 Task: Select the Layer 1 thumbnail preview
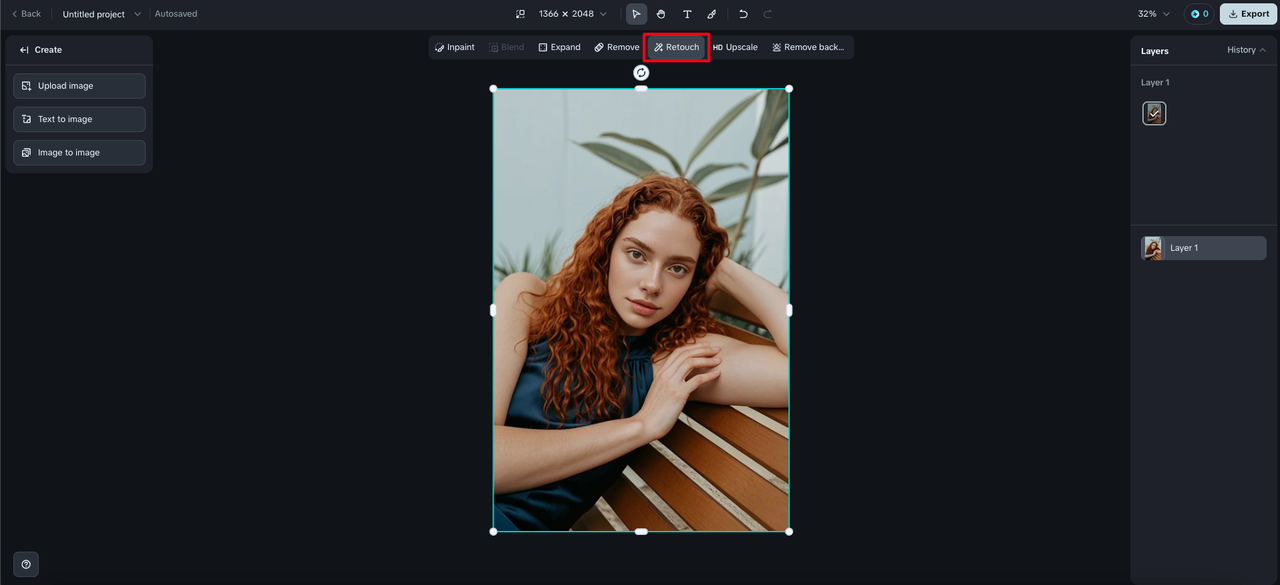[x=1154, y=113]
